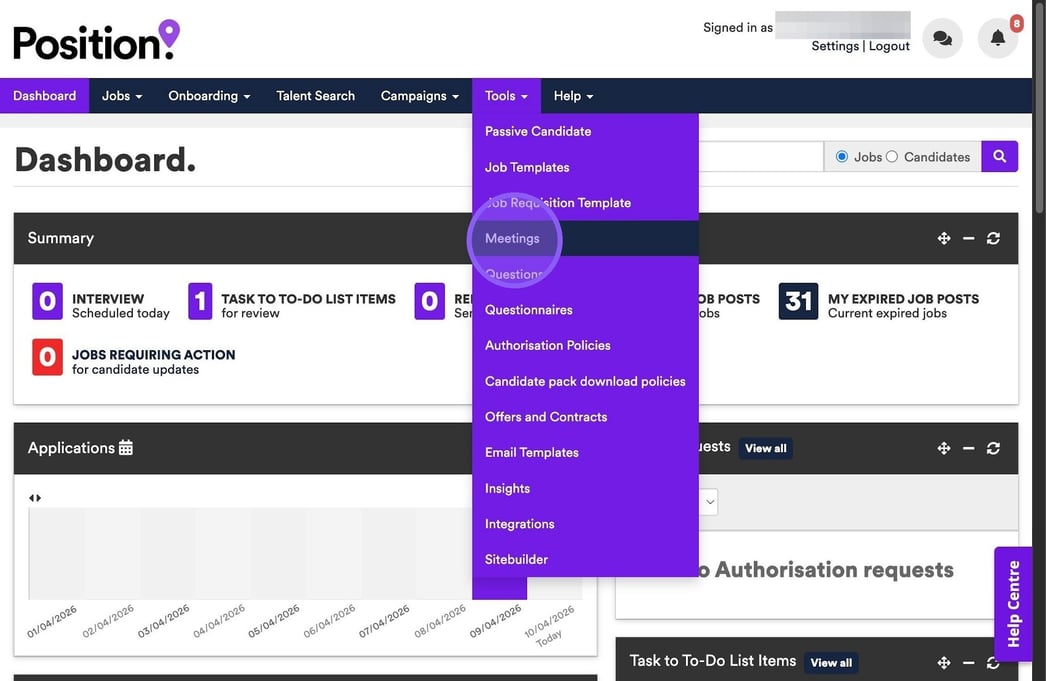Select the Candidates radio button
This screenshot has width=1046, height=681.
(892, 157)
